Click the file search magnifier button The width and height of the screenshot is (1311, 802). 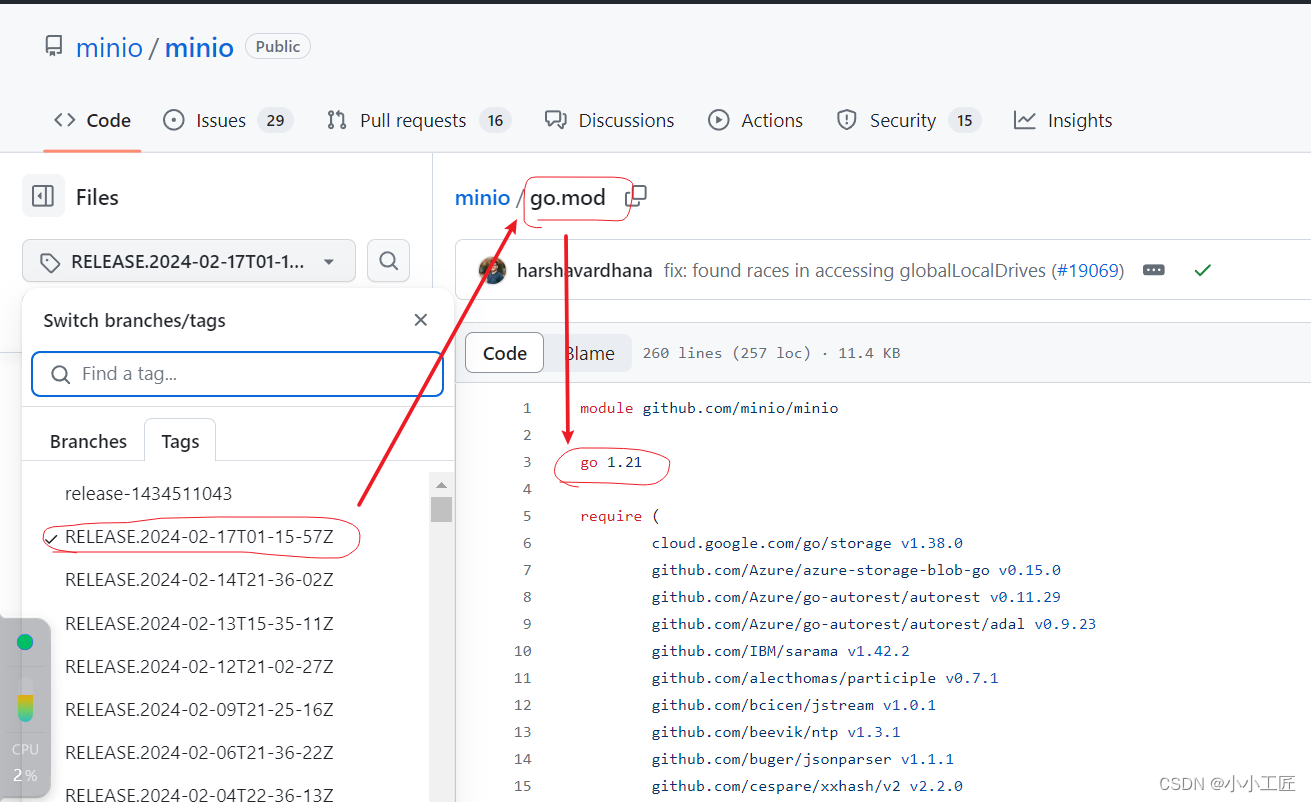[x=389, y=262]
